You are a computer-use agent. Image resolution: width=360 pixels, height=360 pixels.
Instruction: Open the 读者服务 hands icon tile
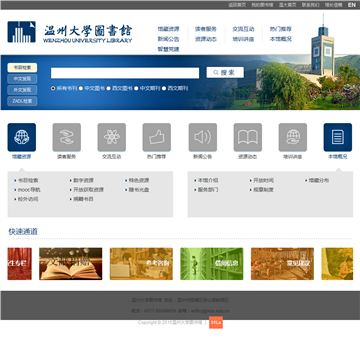(67, 137)
